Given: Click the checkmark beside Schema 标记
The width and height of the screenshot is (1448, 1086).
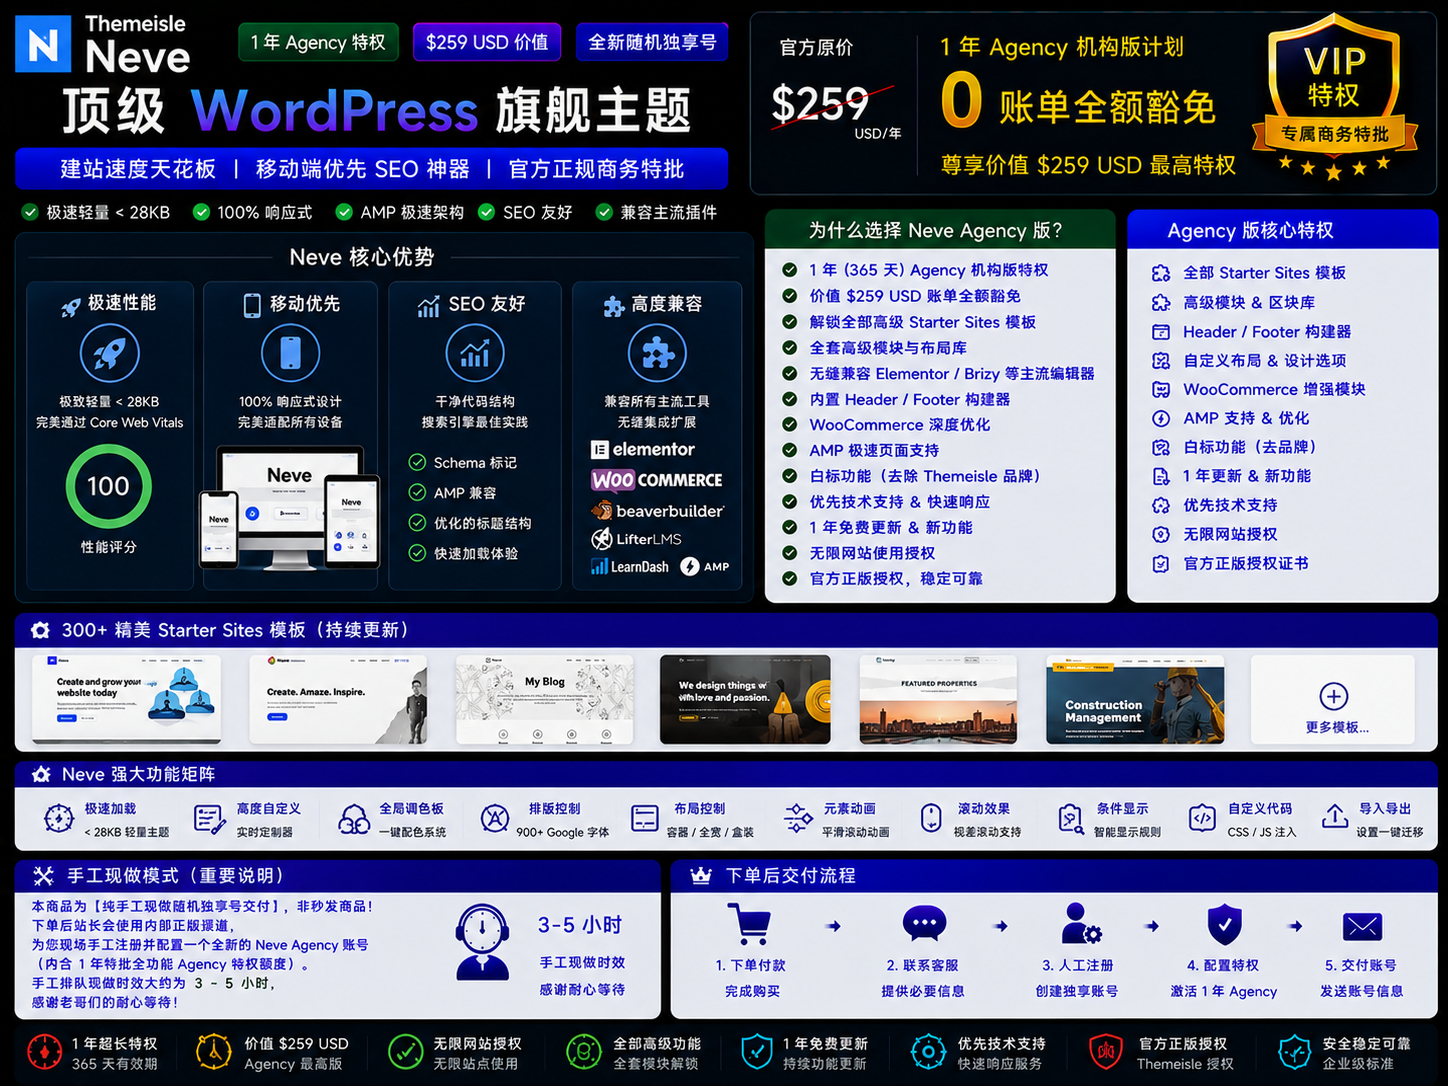Looking at the screenshot, I should [x=417, y=462].
